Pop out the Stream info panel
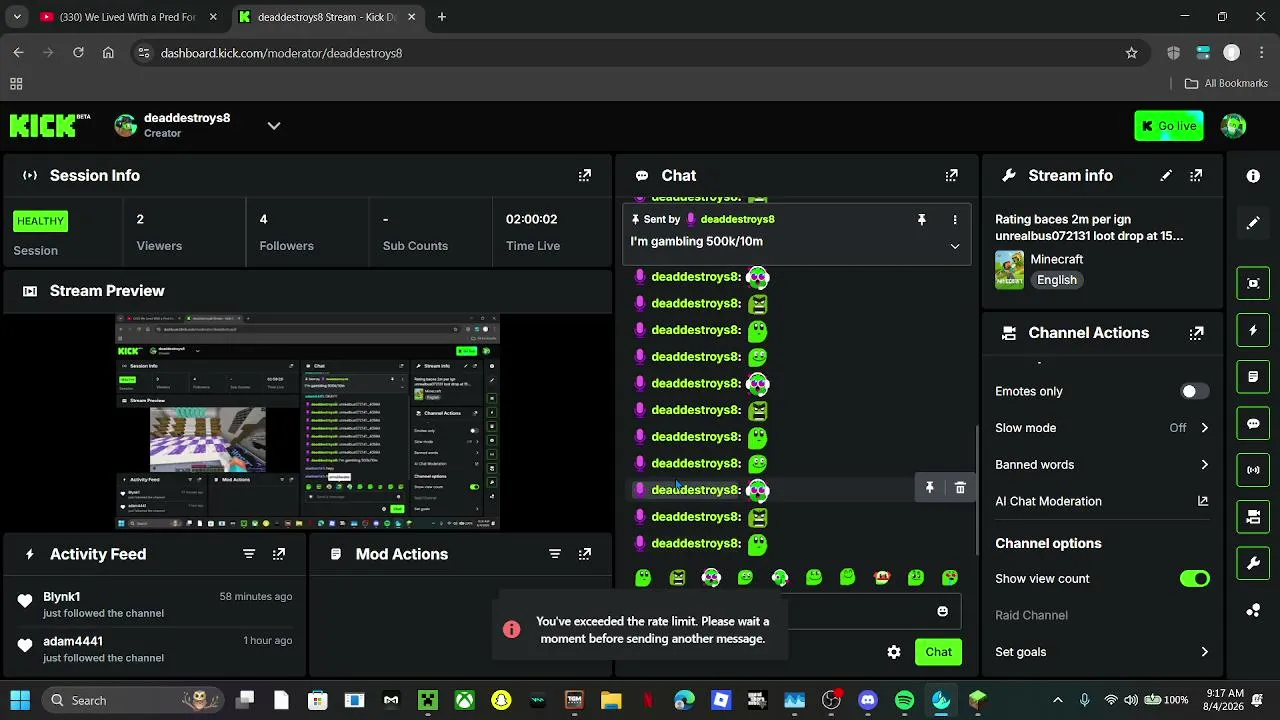Viewport: 1280px width, 720px height. pos(1196,175)
